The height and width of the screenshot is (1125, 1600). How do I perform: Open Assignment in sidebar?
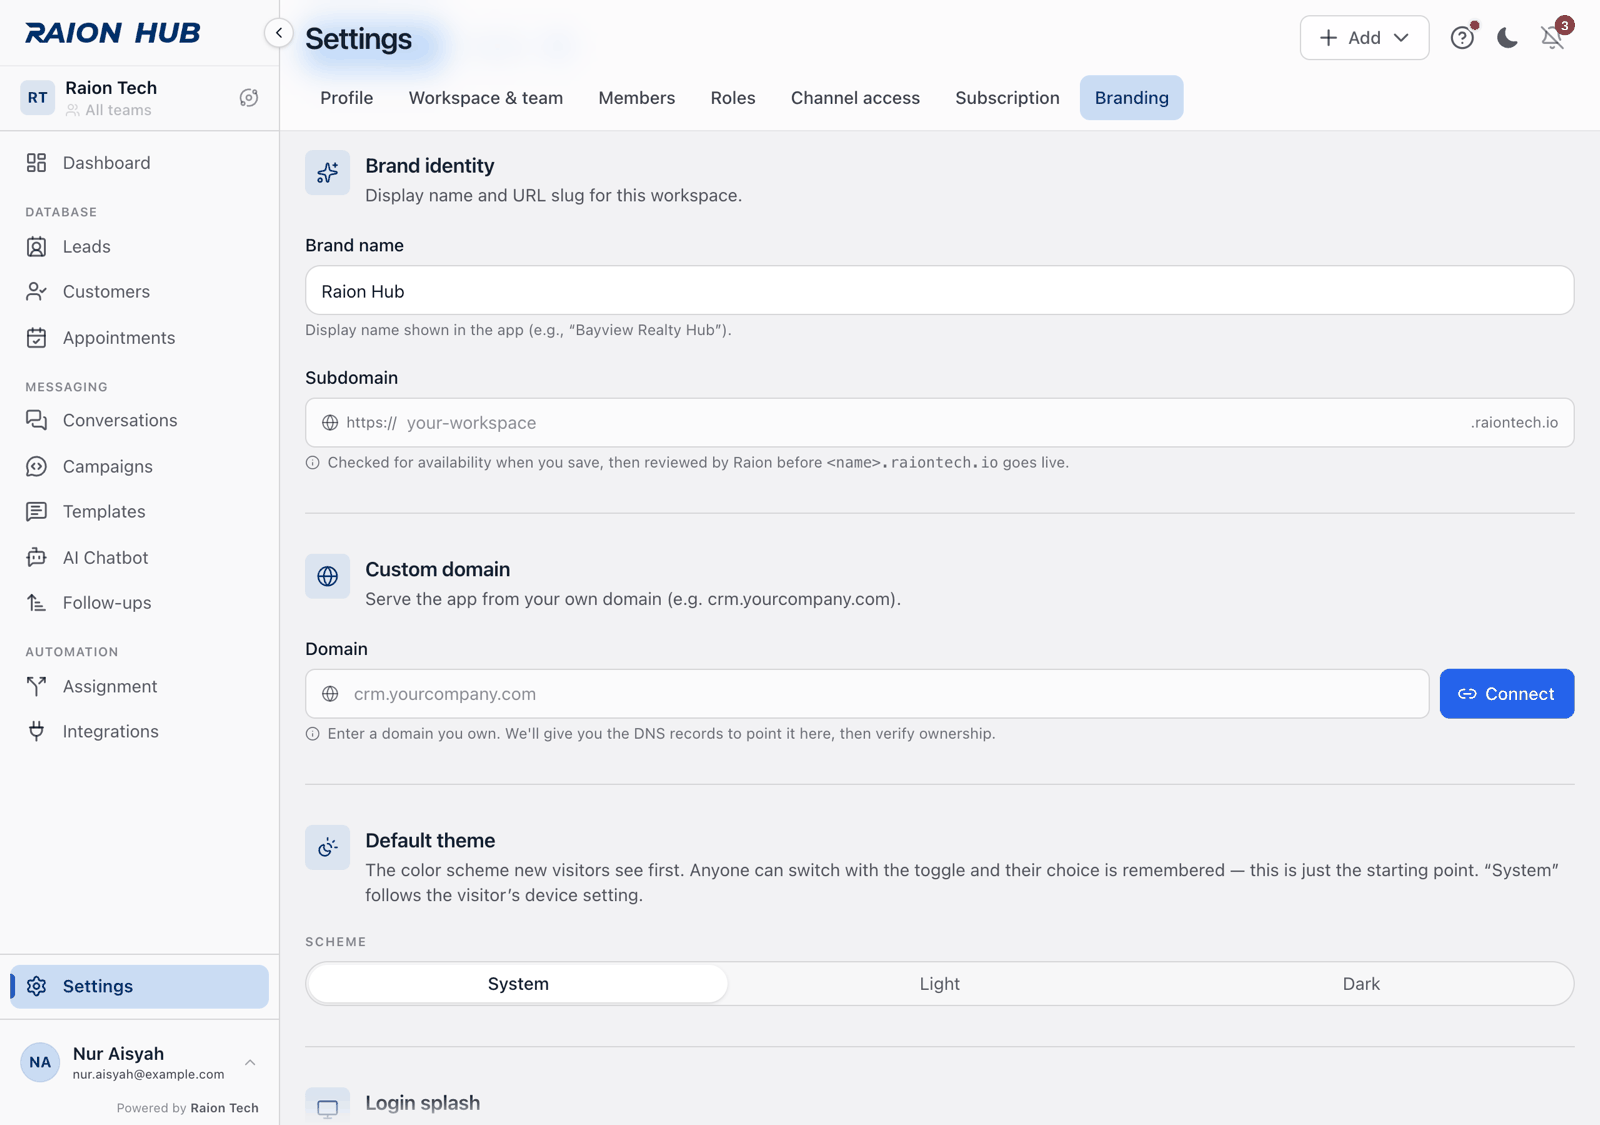pos(139,687)
